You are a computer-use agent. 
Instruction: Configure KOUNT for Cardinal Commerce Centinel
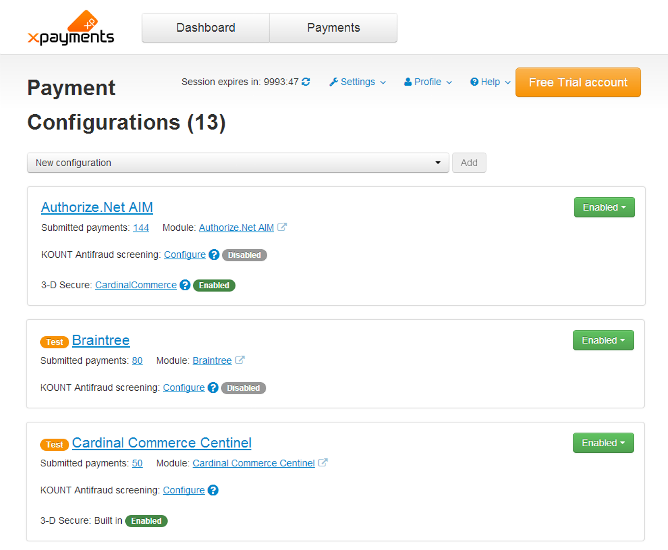[184, 490]
